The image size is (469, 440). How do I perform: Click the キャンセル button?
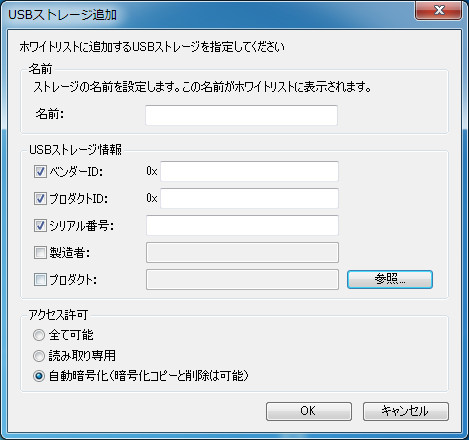(x=406, y=411)
